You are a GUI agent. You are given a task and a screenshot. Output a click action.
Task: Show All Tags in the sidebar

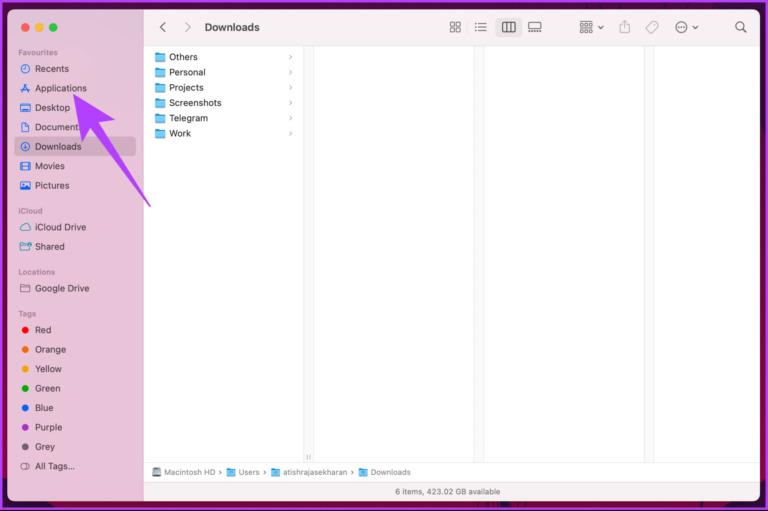(x=75, y=466)
